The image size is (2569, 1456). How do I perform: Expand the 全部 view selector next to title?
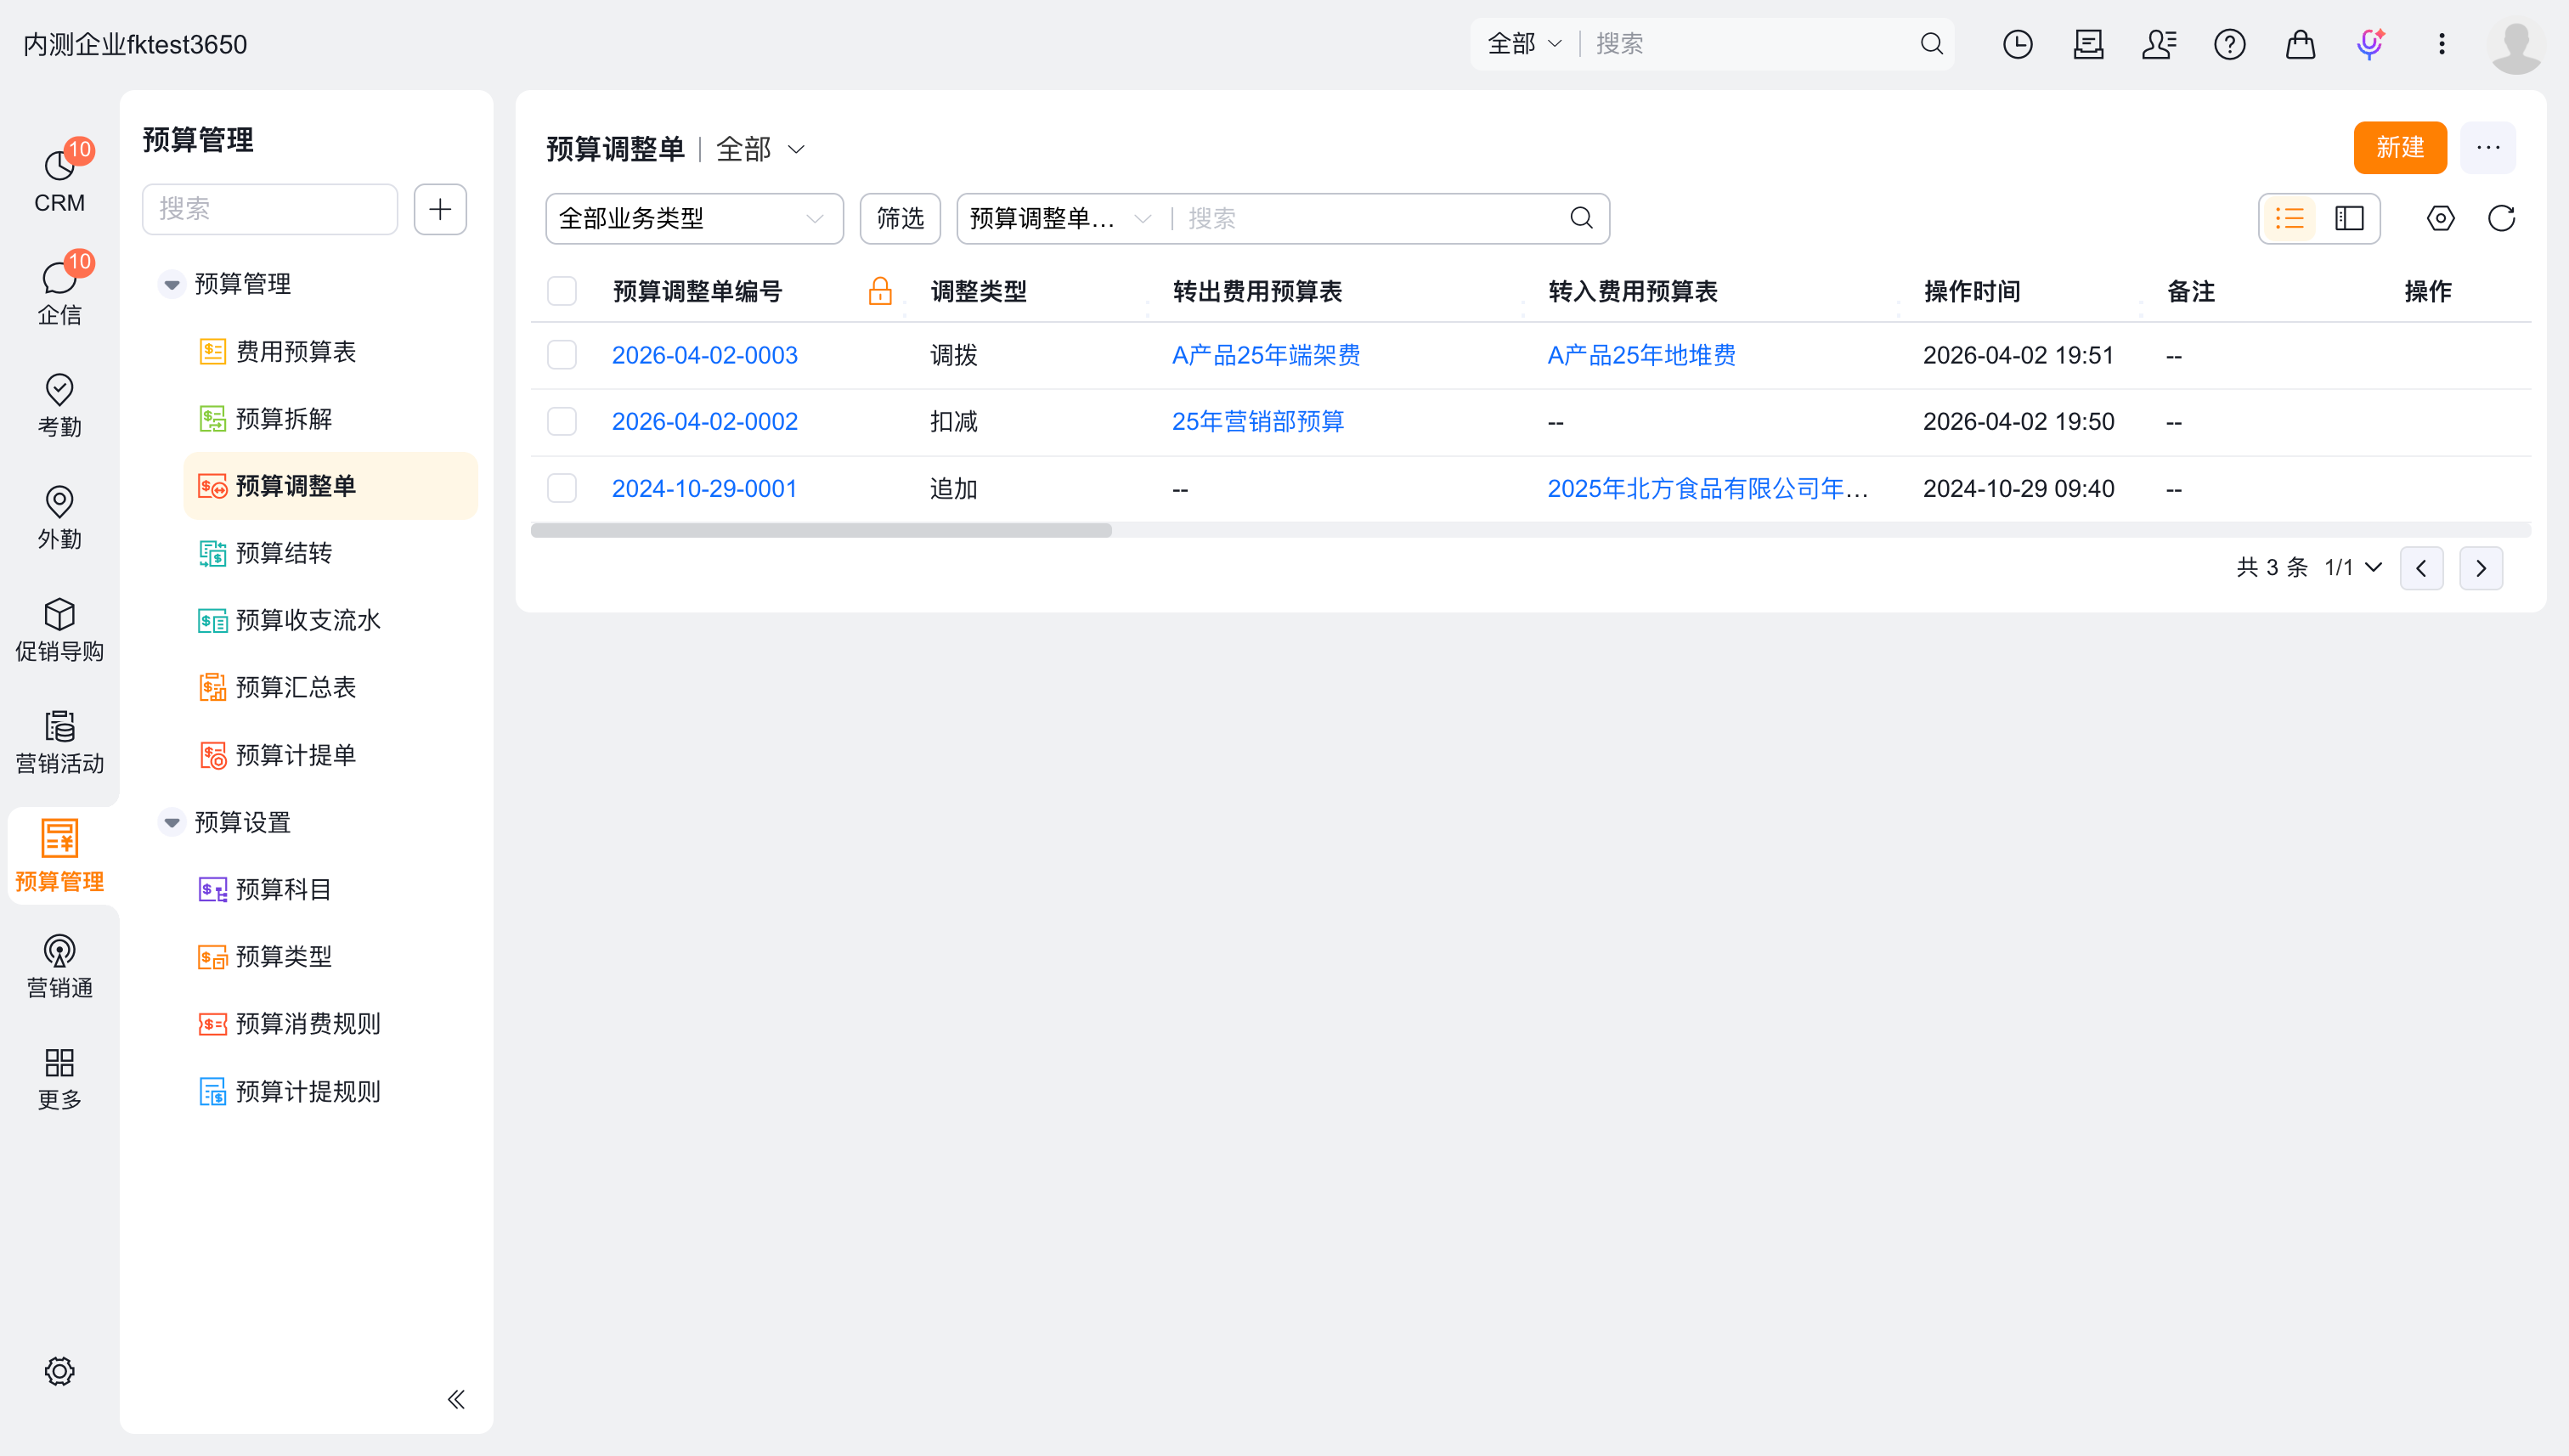761,149
